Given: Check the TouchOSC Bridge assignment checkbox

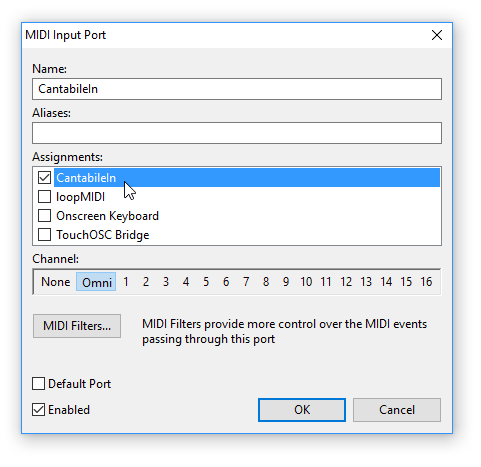Looking at the screenshot, I should [x=44, y=235].
